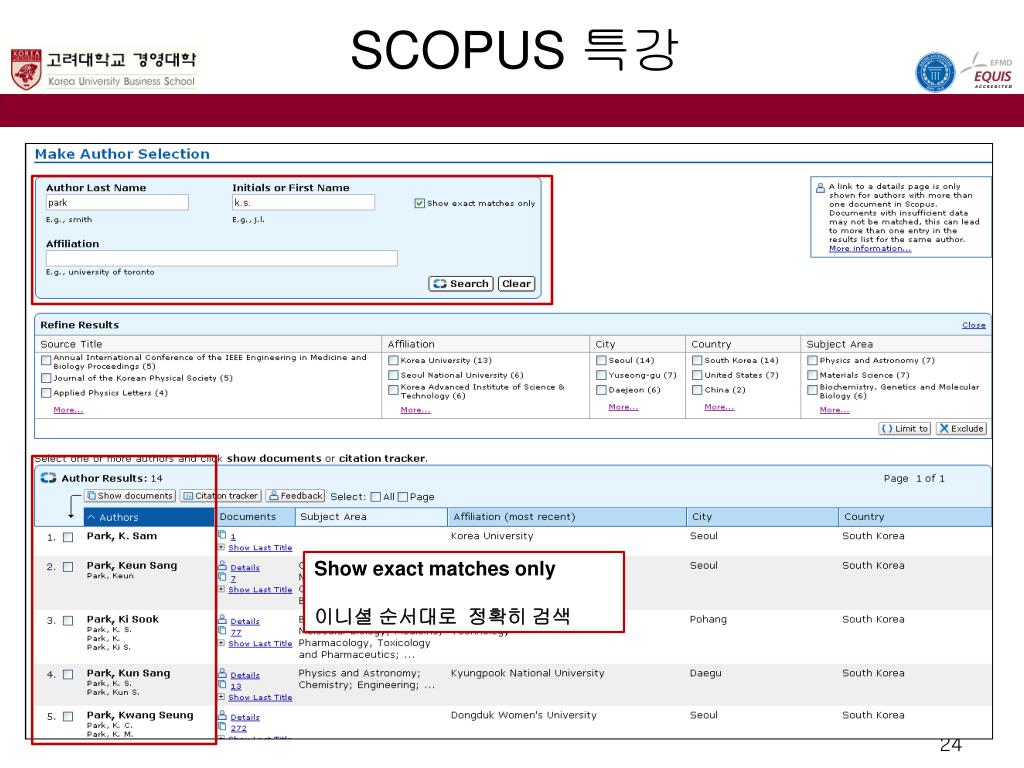Check Applied Physics Letters source title
Image resolution: width=1024 pixels, height=768 pixels.
[x=46, y=393]
